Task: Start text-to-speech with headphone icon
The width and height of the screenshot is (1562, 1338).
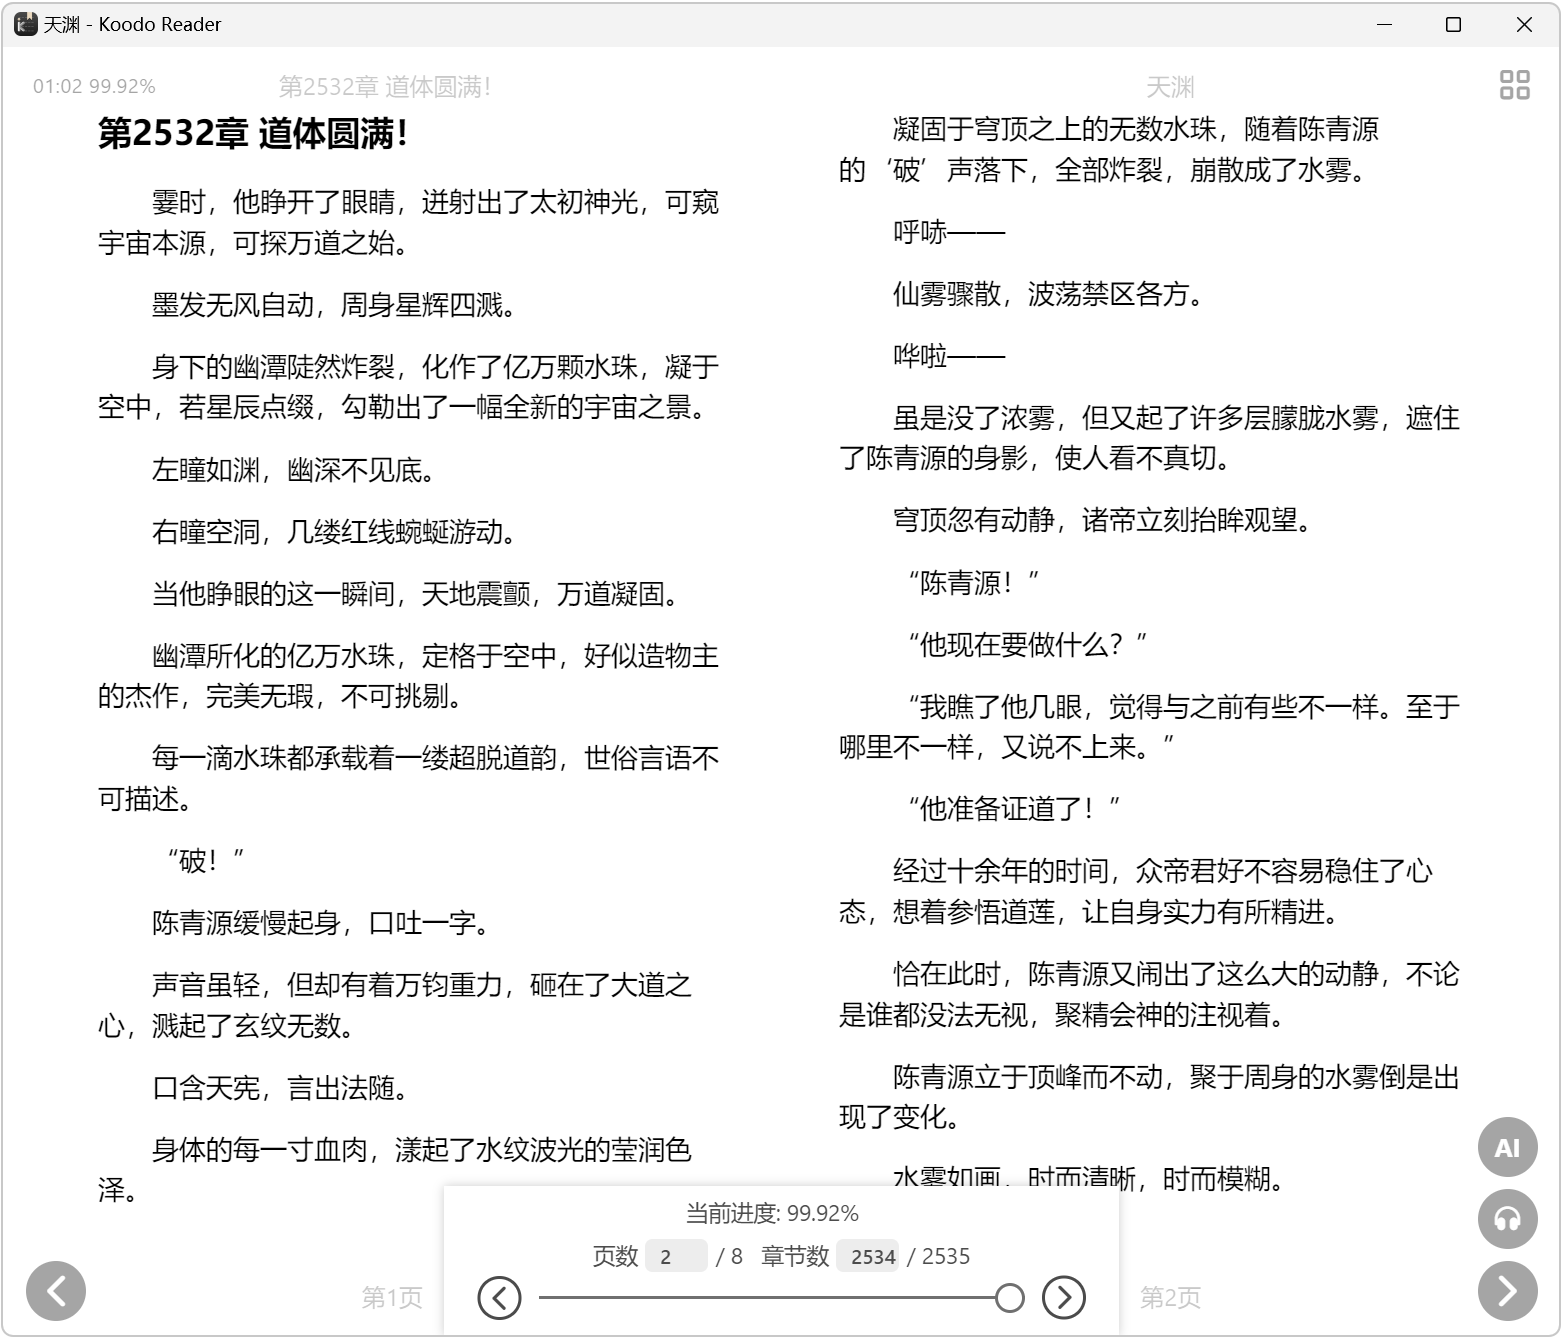Action: 1507,1219
